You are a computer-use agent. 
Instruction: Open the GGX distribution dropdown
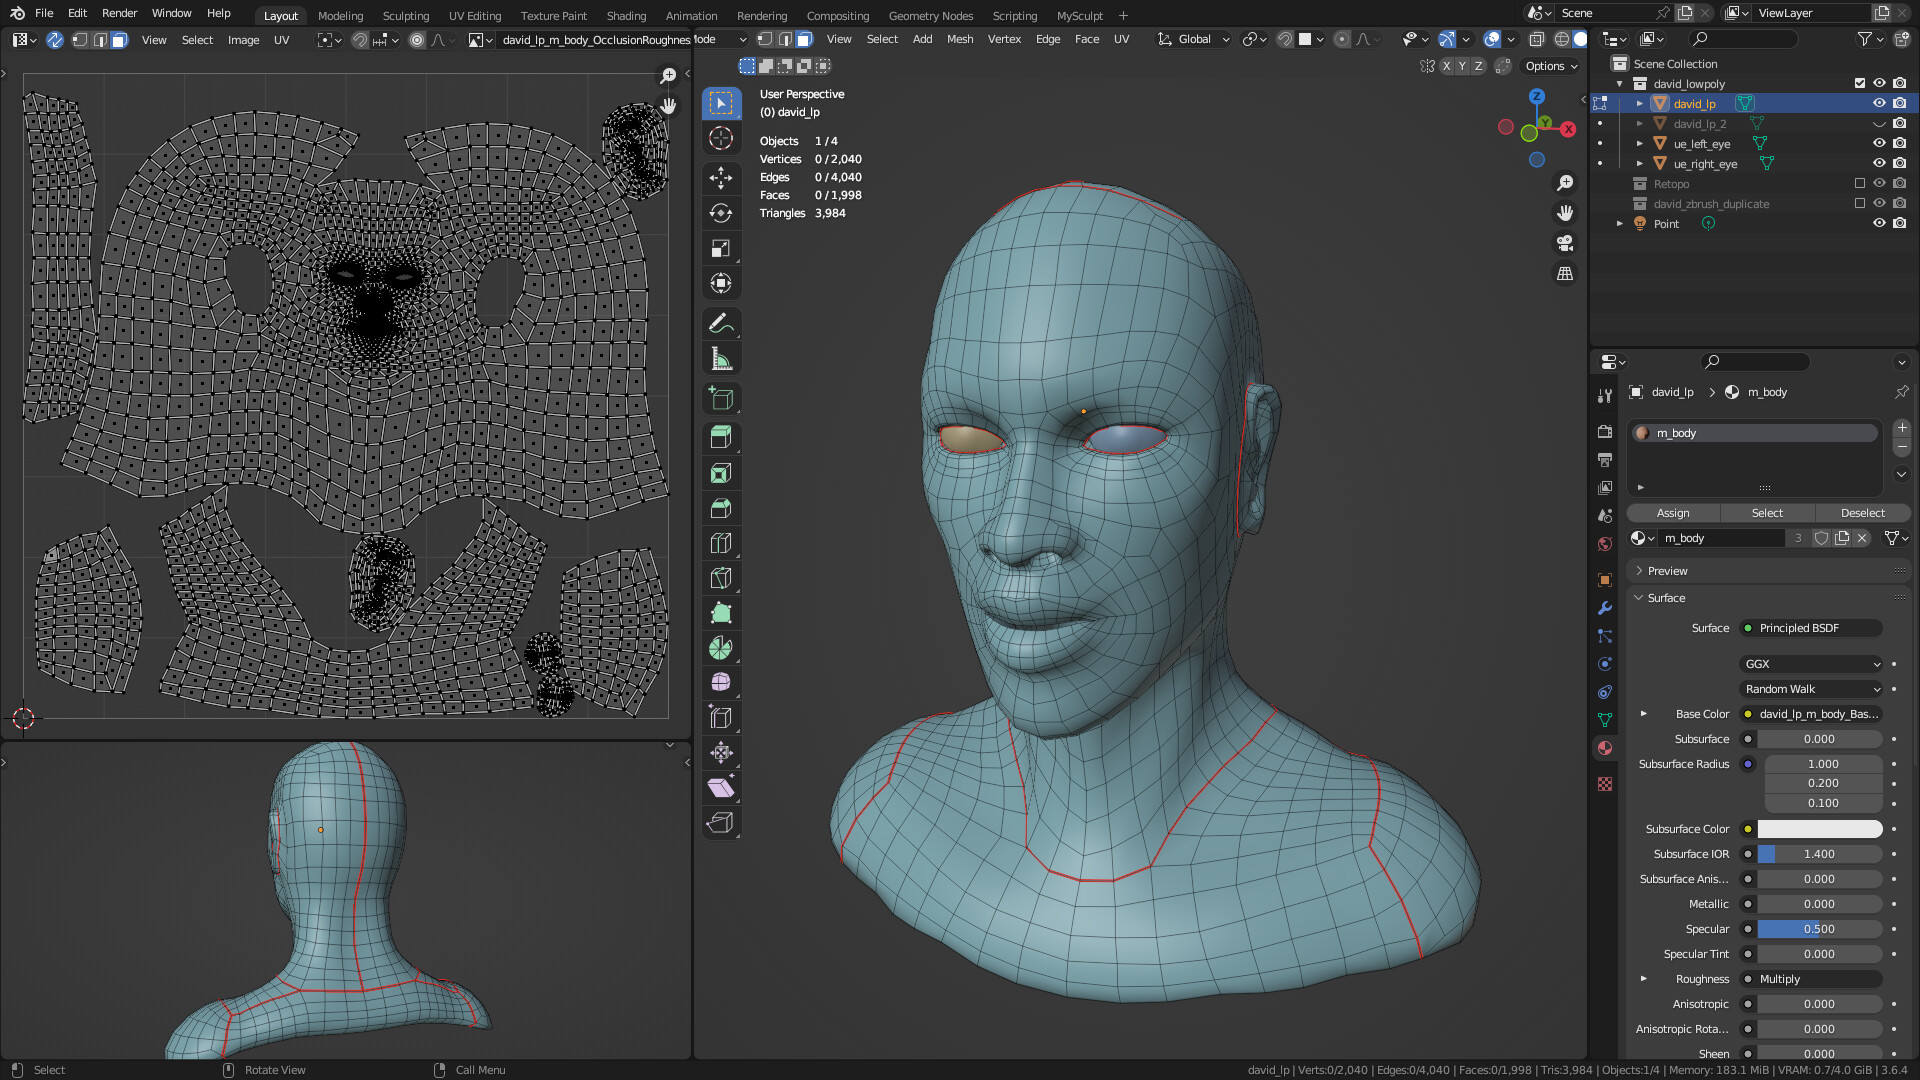[x=1811, y=663]
